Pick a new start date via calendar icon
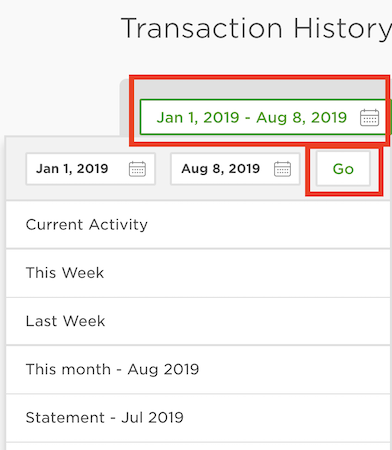Viewport: 392px width, 450px height. click(x=137, y=169)
